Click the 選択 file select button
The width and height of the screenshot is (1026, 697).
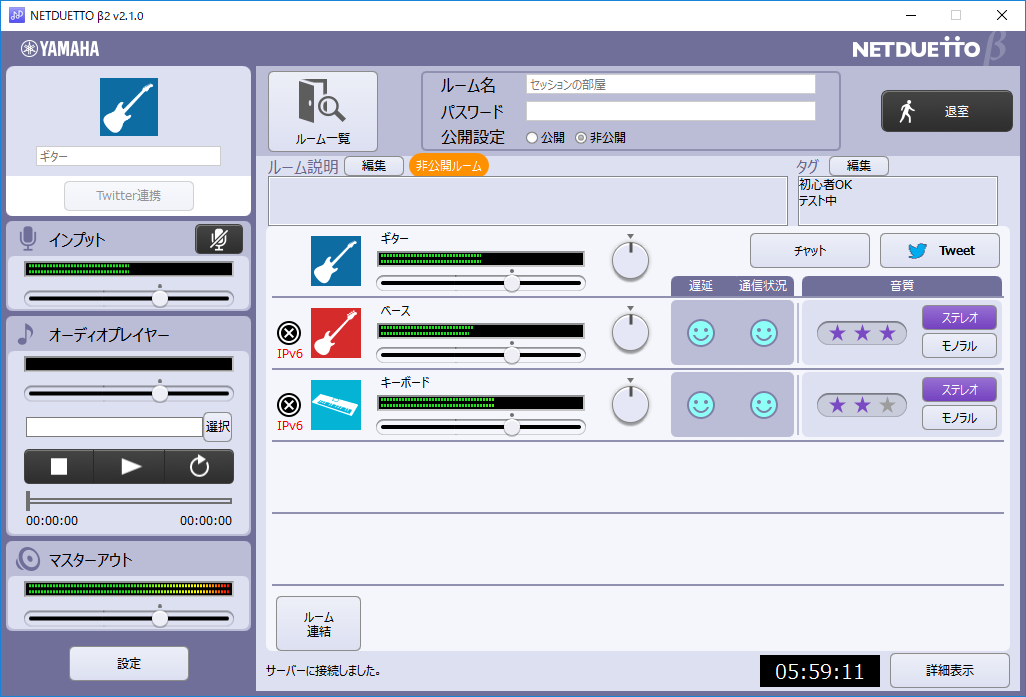coord(217,427)
